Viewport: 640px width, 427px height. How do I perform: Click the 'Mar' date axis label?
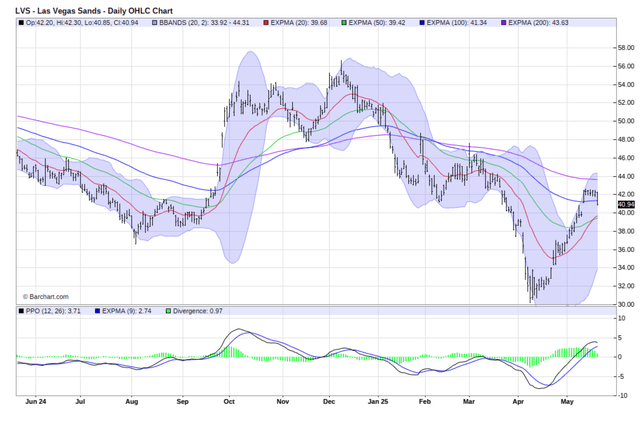469,402
